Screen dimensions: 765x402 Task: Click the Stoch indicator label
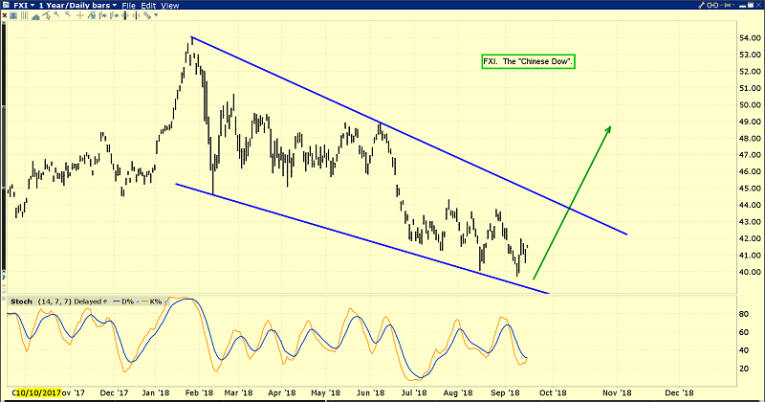pyautogui.click(x=21, y=302)
